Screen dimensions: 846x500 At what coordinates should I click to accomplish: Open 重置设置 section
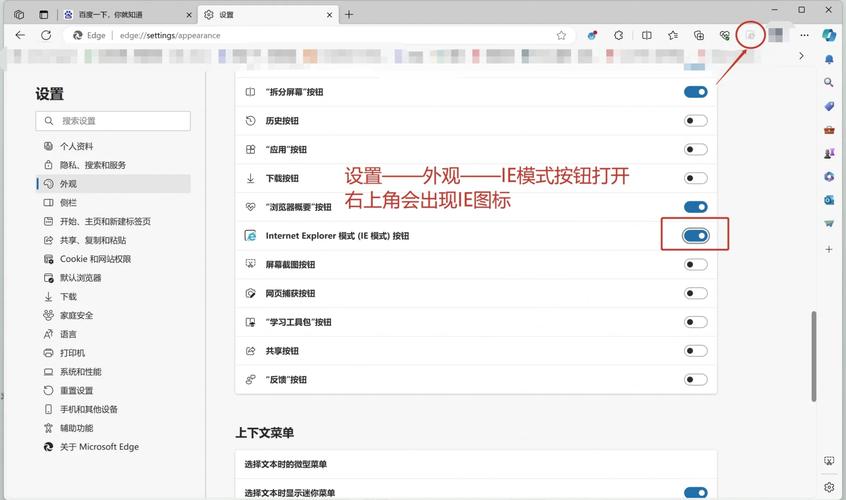coord(113,391)
